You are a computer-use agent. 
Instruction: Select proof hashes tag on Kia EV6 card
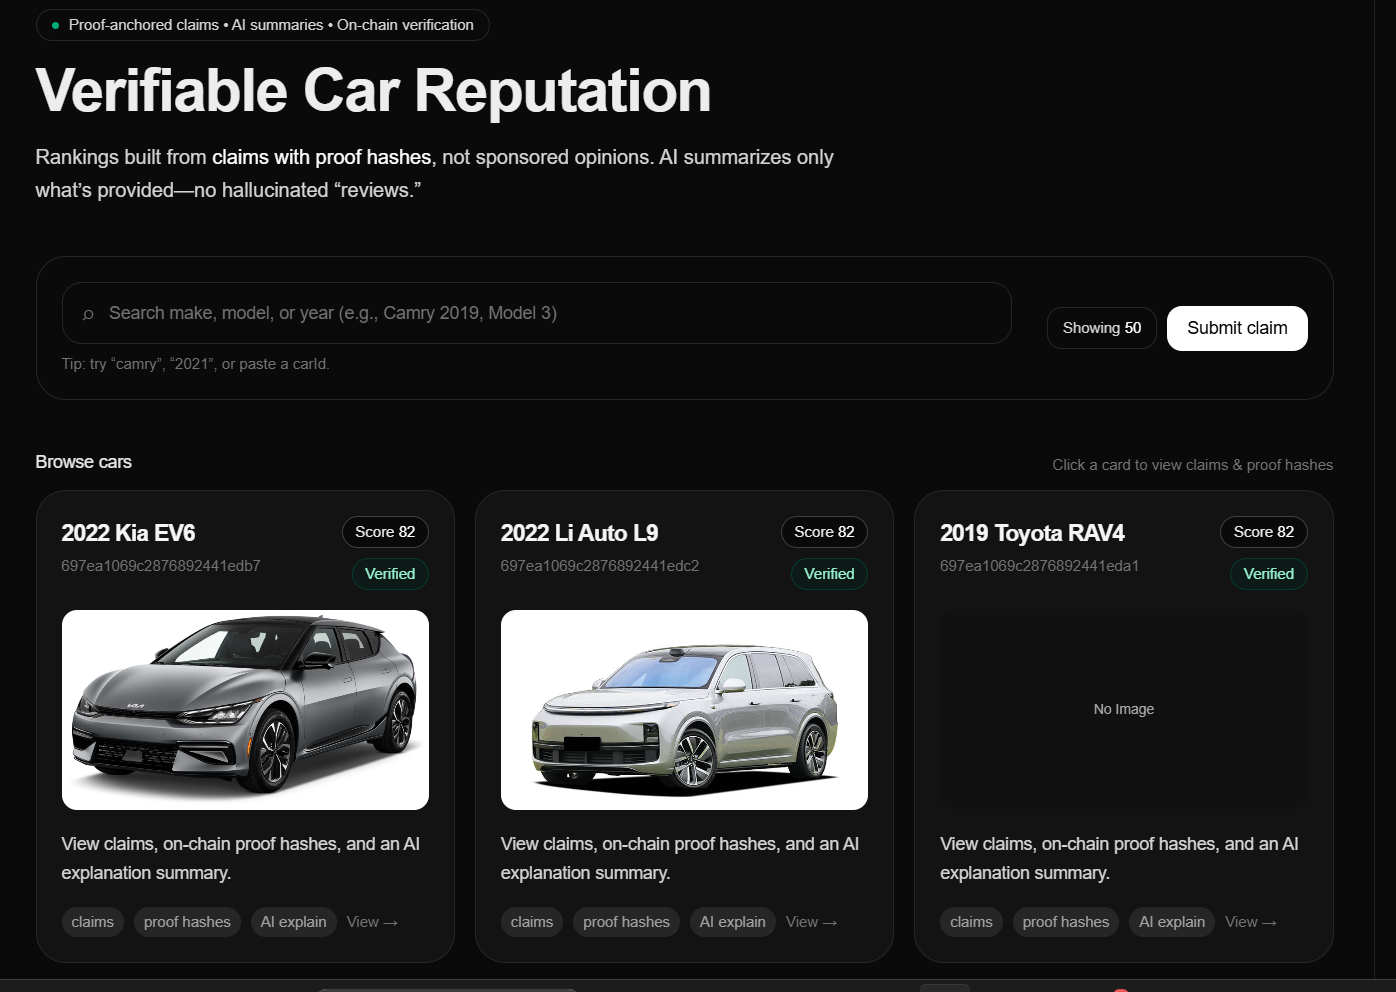click(x=187, y=922)
